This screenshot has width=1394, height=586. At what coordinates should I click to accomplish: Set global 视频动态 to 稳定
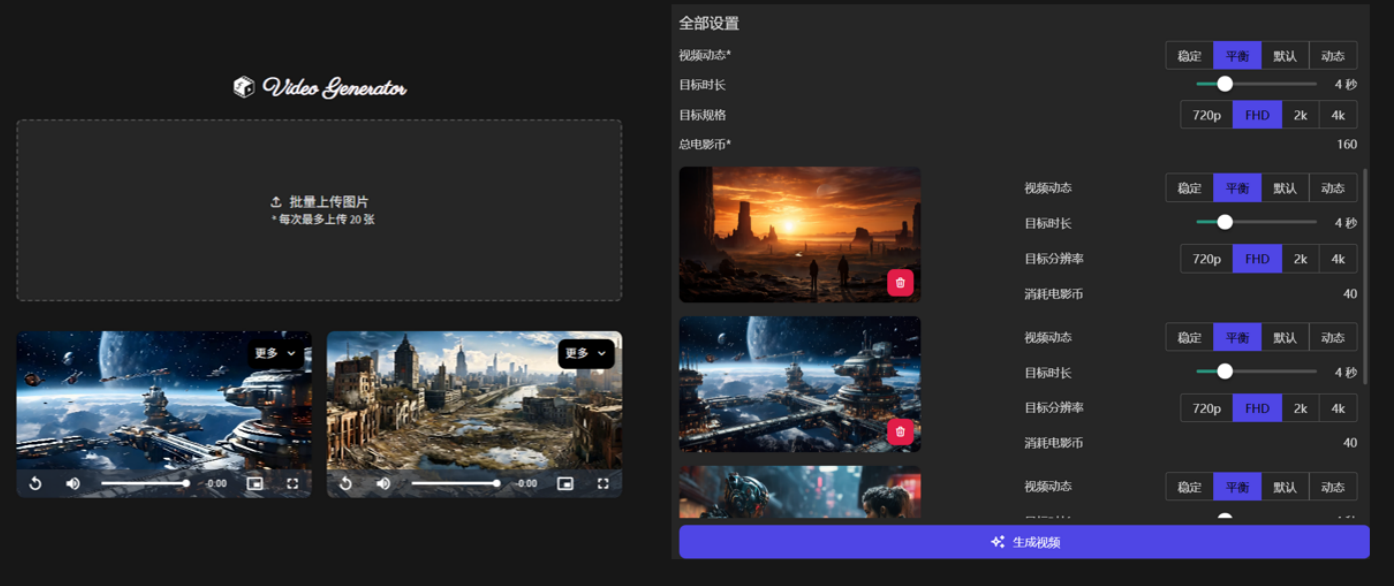tap(1189, 56)
